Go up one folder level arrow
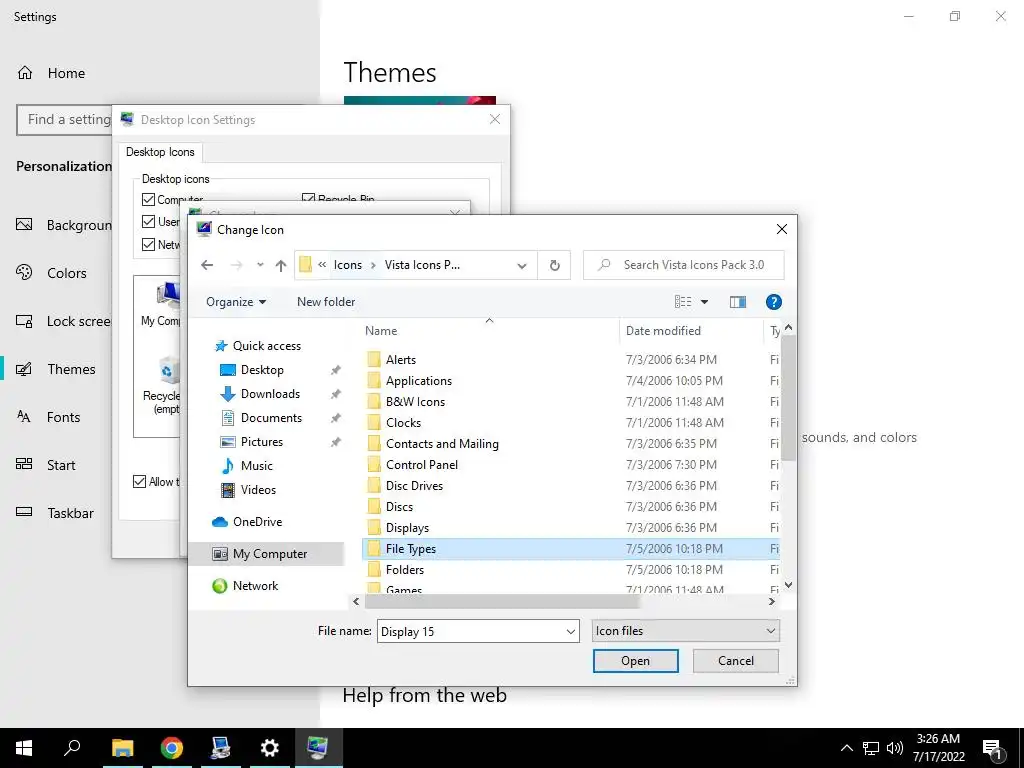This screenshot has height=768, width=1024. click(281, 265)
